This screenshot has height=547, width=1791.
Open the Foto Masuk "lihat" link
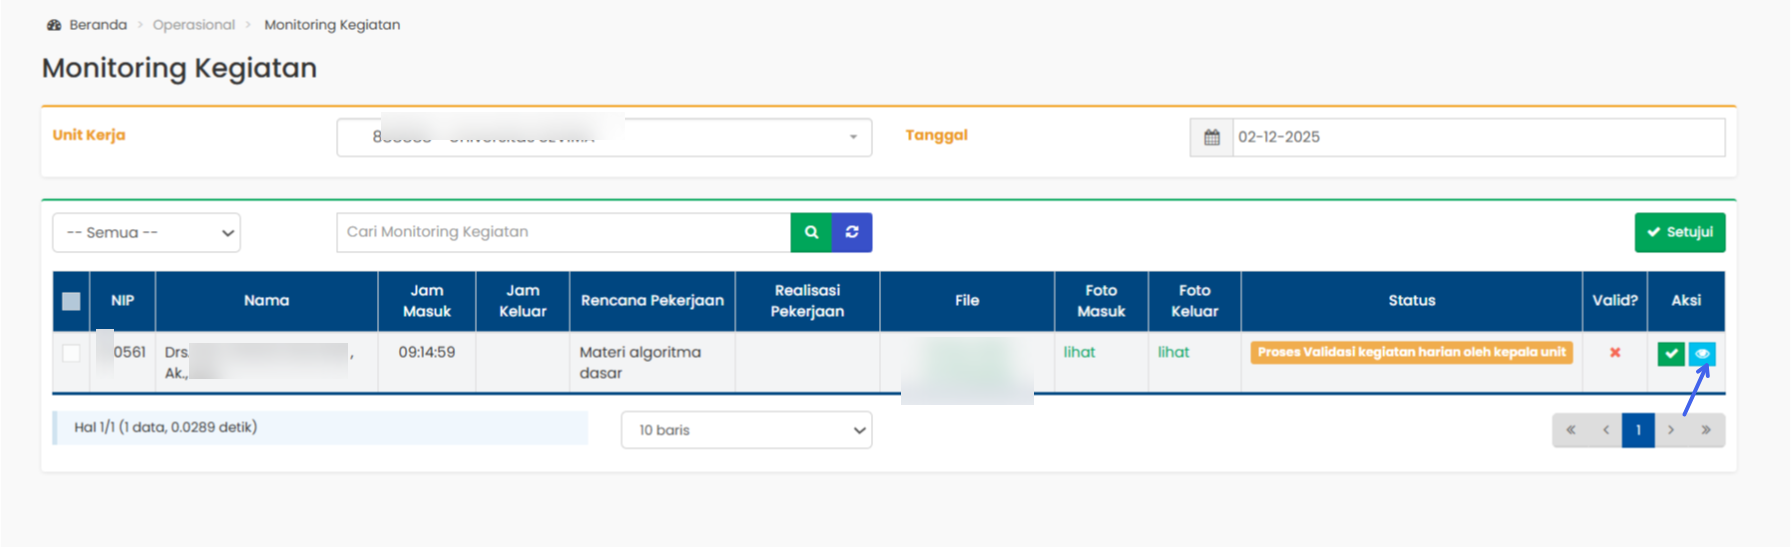tap(1079, 352)
